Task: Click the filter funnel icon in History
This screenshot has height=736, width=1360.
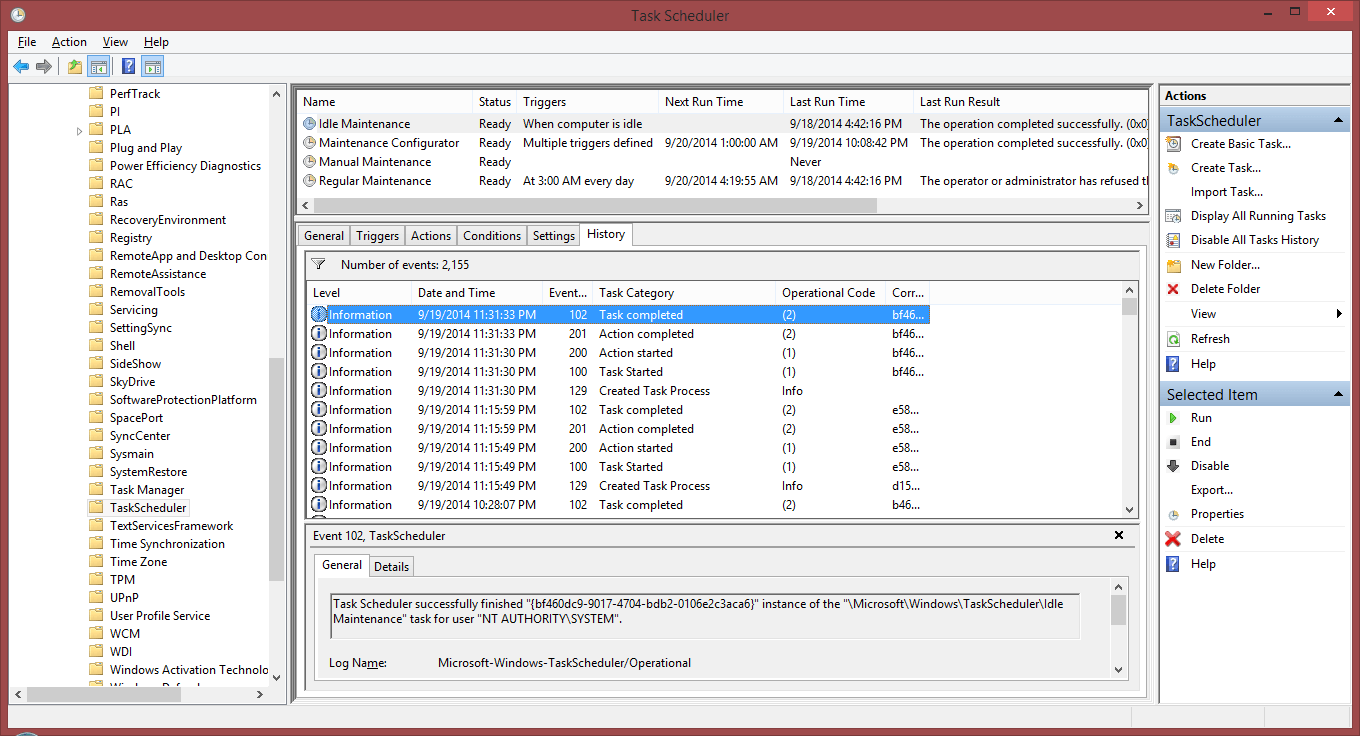Action: coord(318,265)
